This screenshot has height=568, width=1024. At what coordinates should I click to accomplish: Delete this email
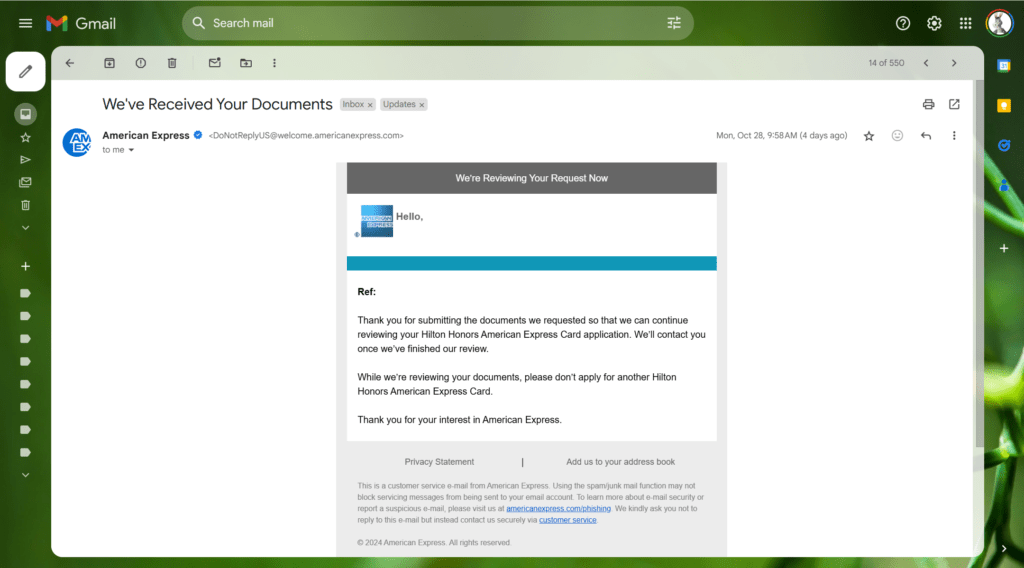tap(172, 63)
